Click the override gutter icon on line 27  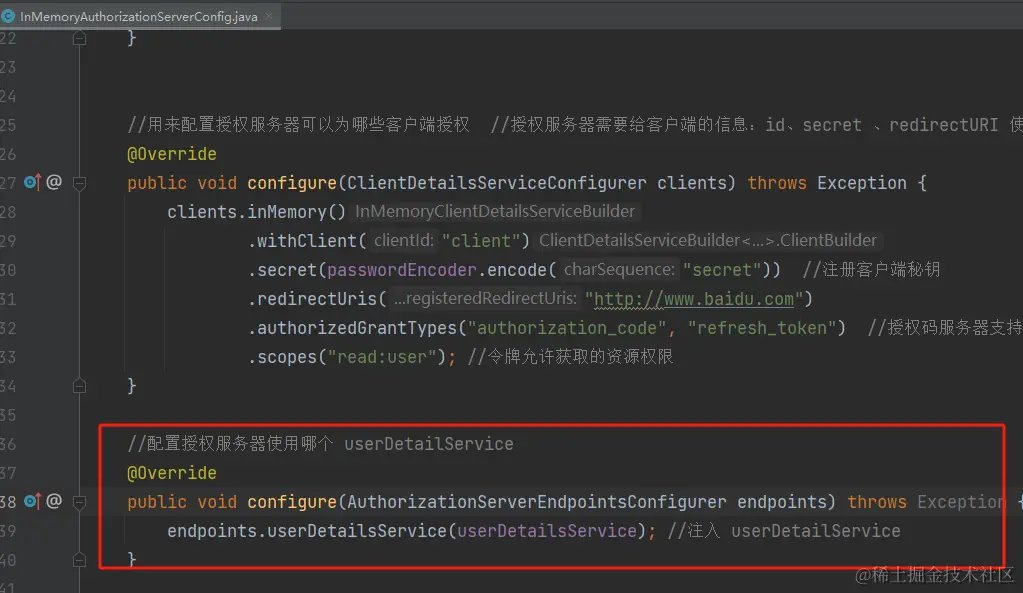tap(33, 182)
